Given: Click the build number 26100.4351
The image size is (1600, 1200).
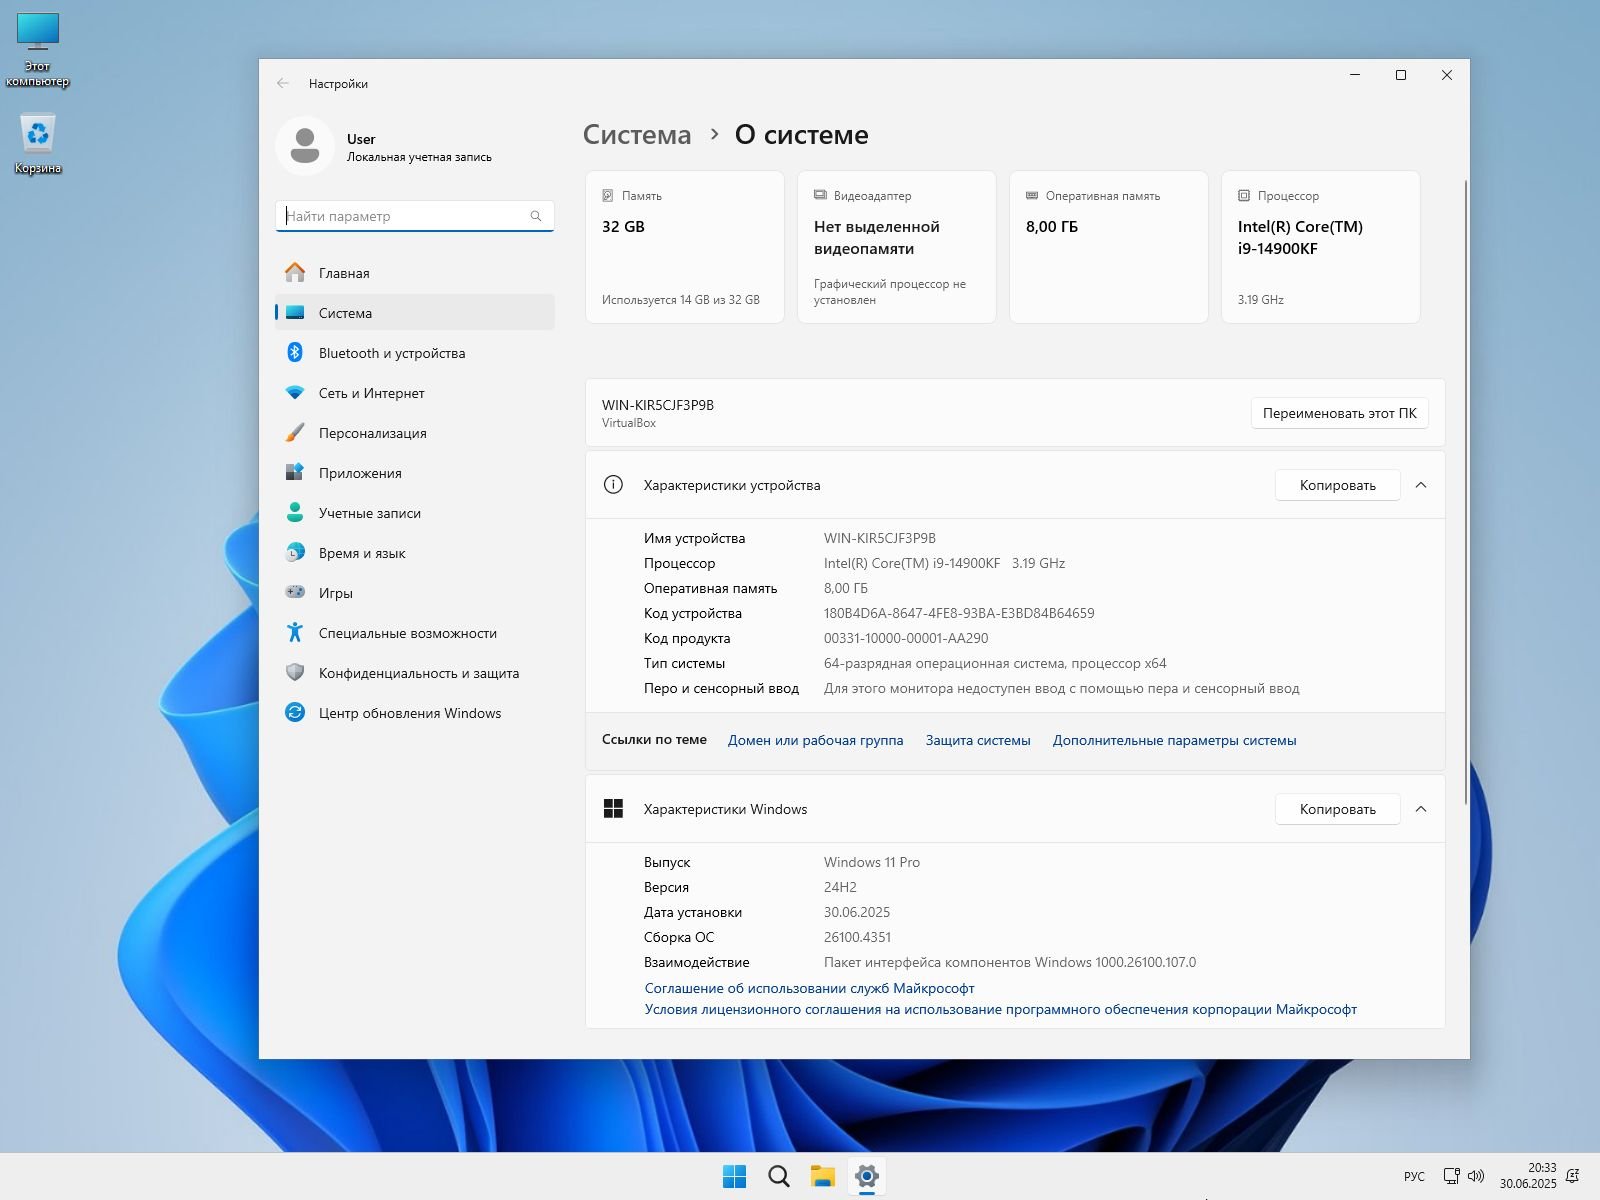Looking at the screenshot, I should 857,937.
